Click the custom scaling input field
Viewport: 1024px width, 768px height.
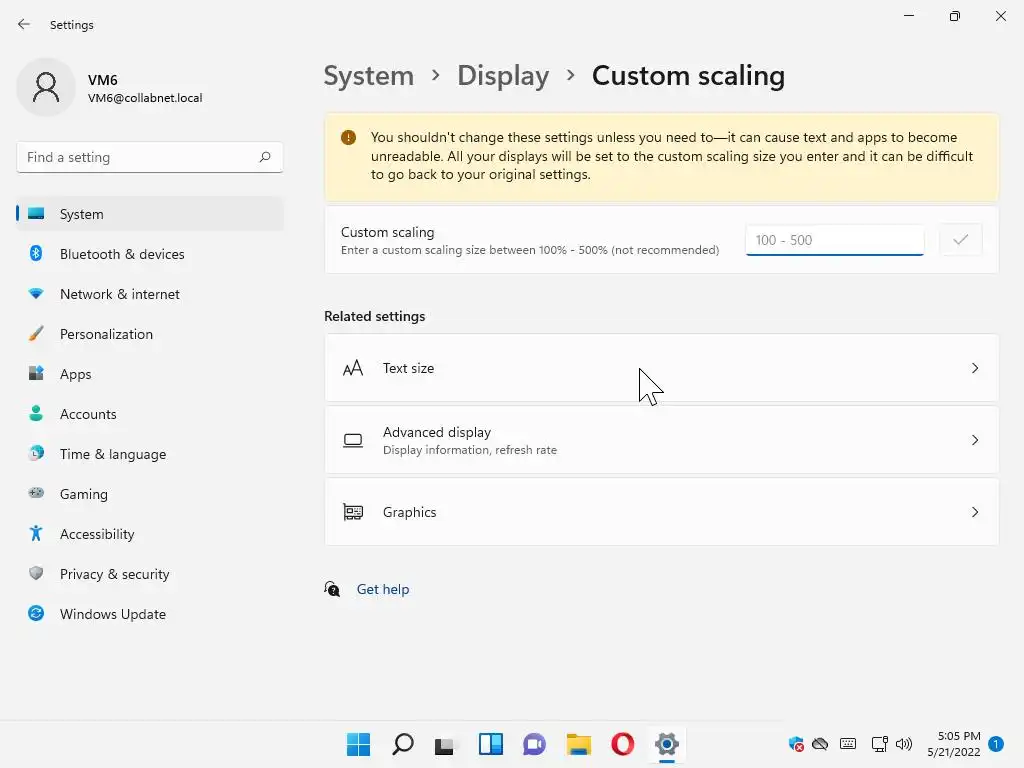834,240
